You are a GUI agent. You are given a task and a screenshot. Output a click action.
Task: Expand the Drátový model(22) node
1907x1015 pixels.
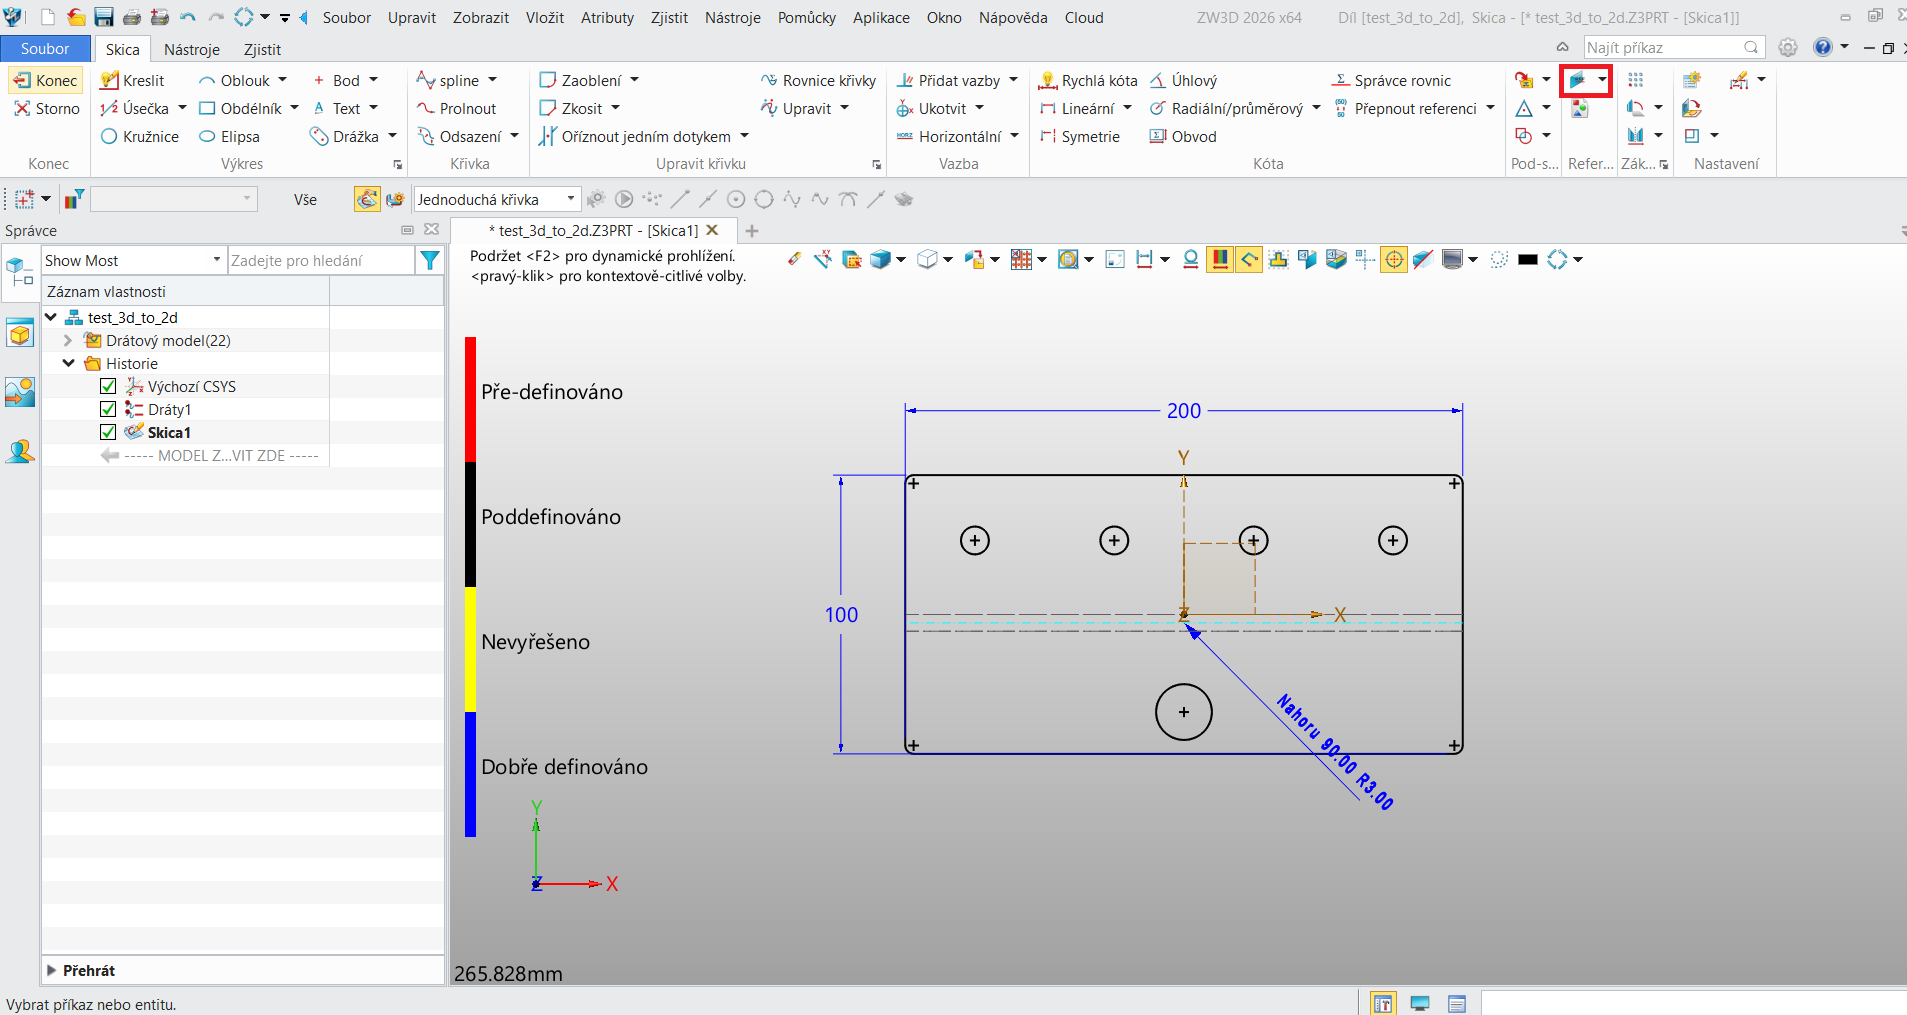[x=68, y=340]
